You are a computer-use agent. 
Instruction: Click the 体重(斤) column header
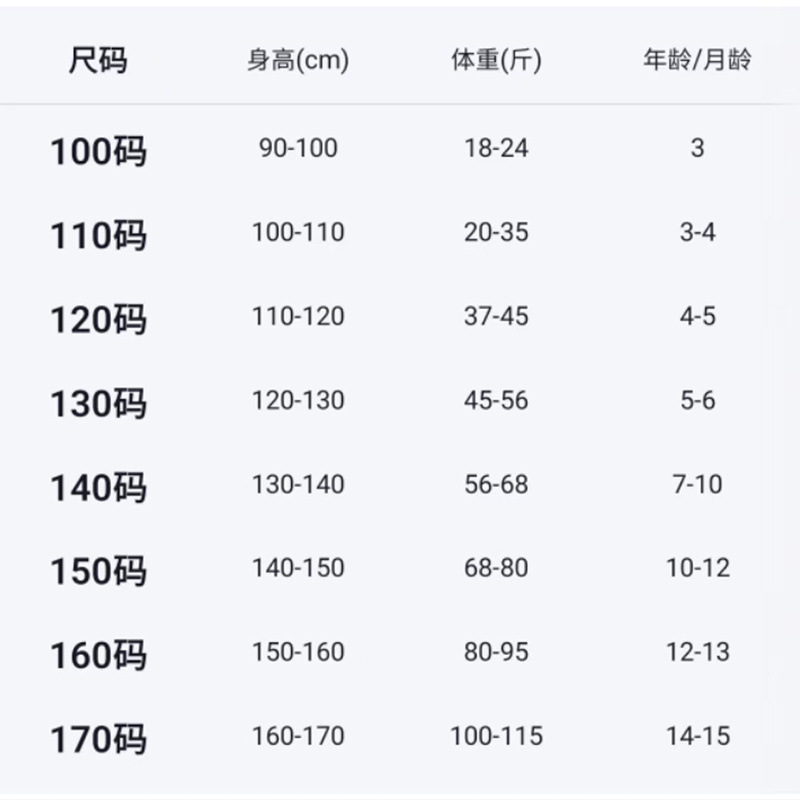[x=496, y=61]
